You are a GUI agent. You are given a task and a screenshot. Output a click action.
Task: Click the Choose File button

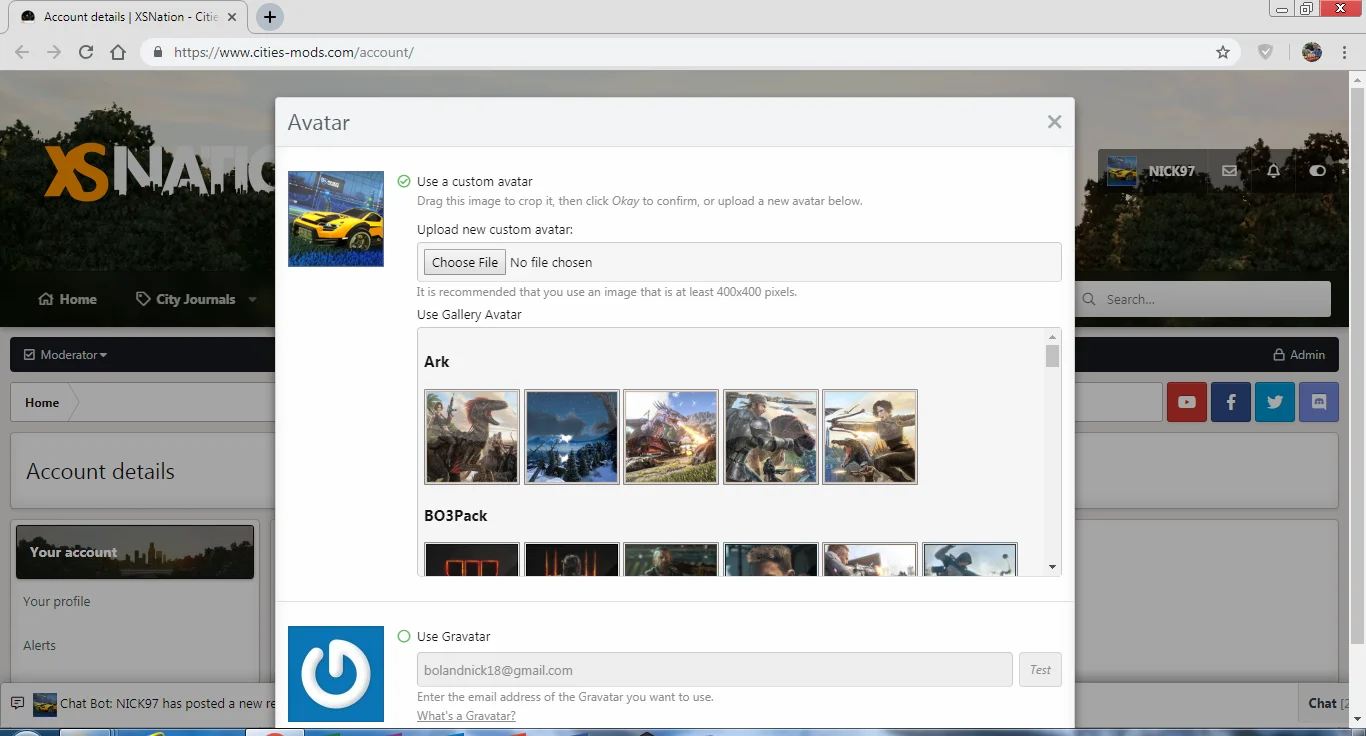(x=465, y=262)
